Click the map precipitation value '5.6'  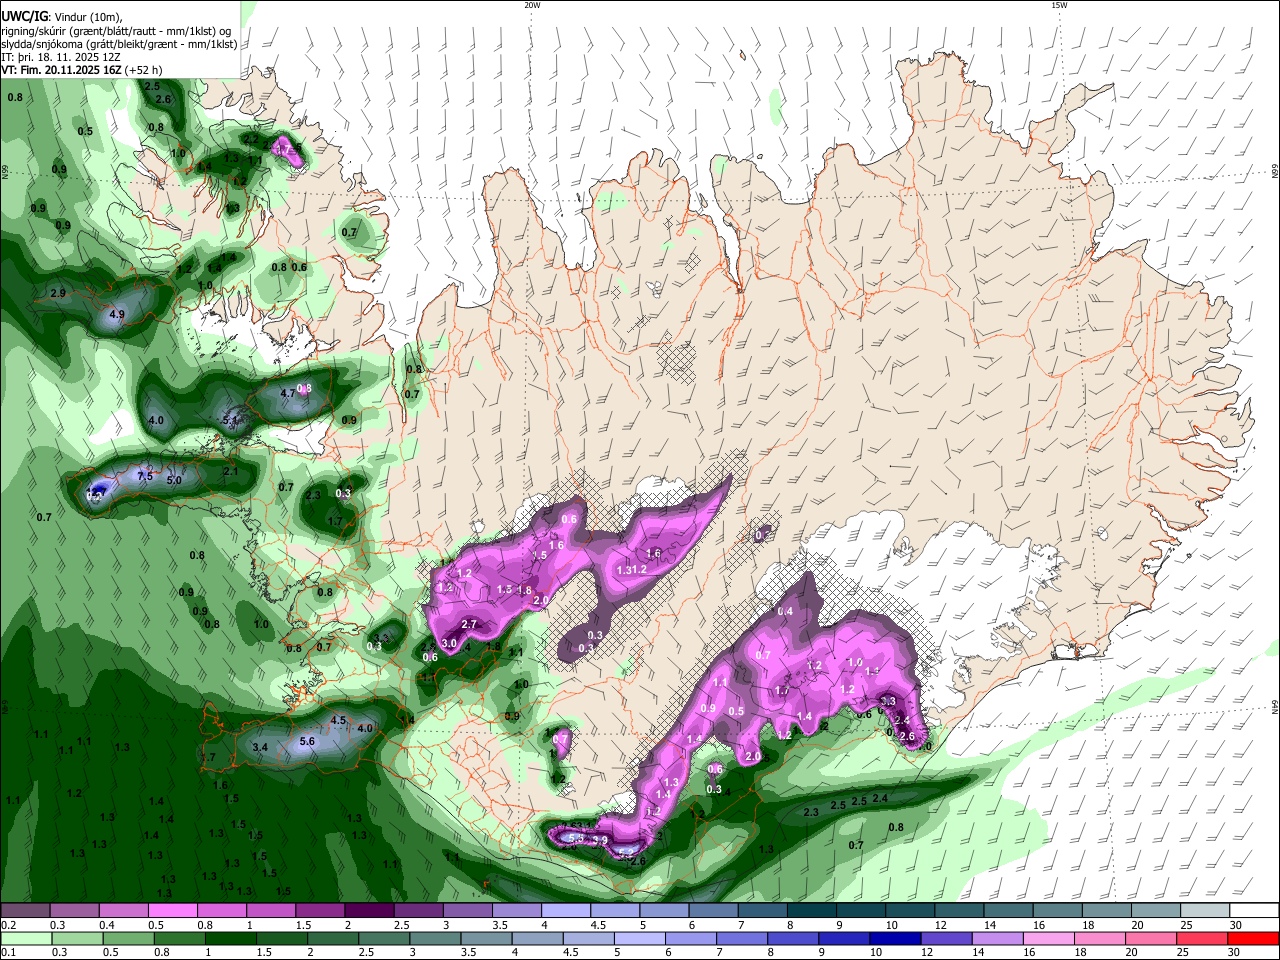pos(307,741)
